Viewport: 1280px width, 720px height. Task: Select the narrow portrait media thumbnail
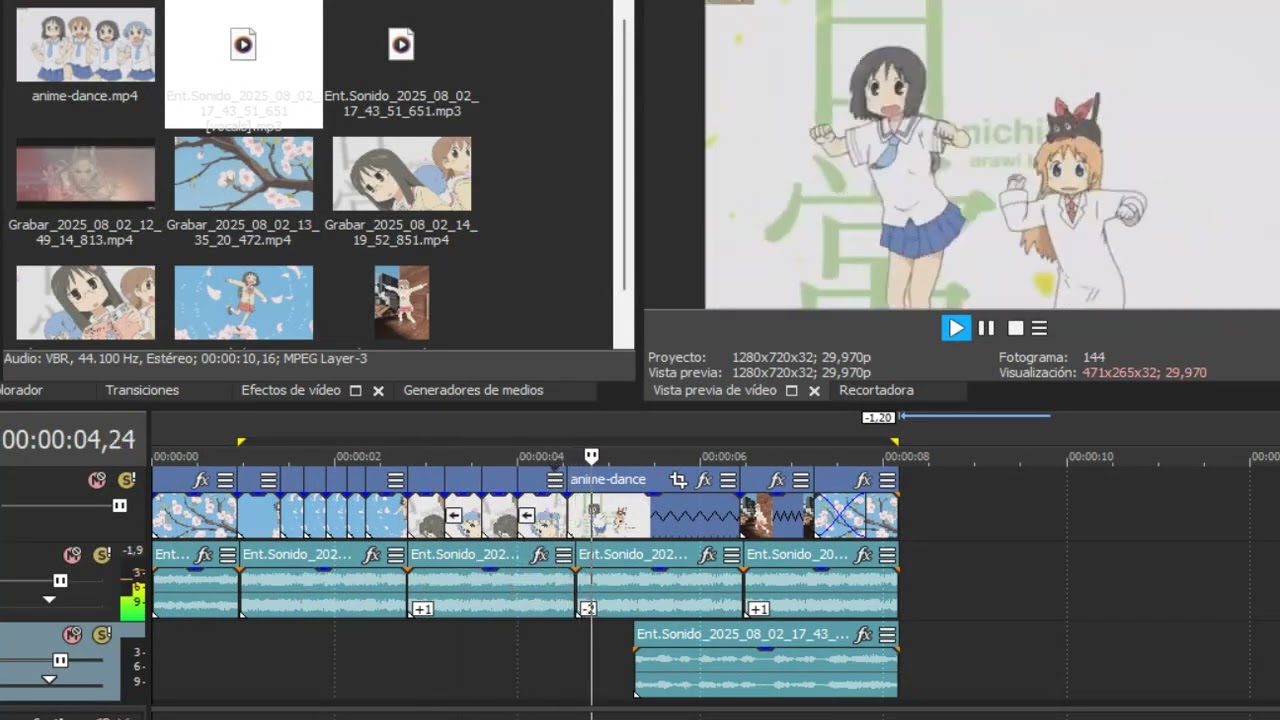click(x=401, y=302)
